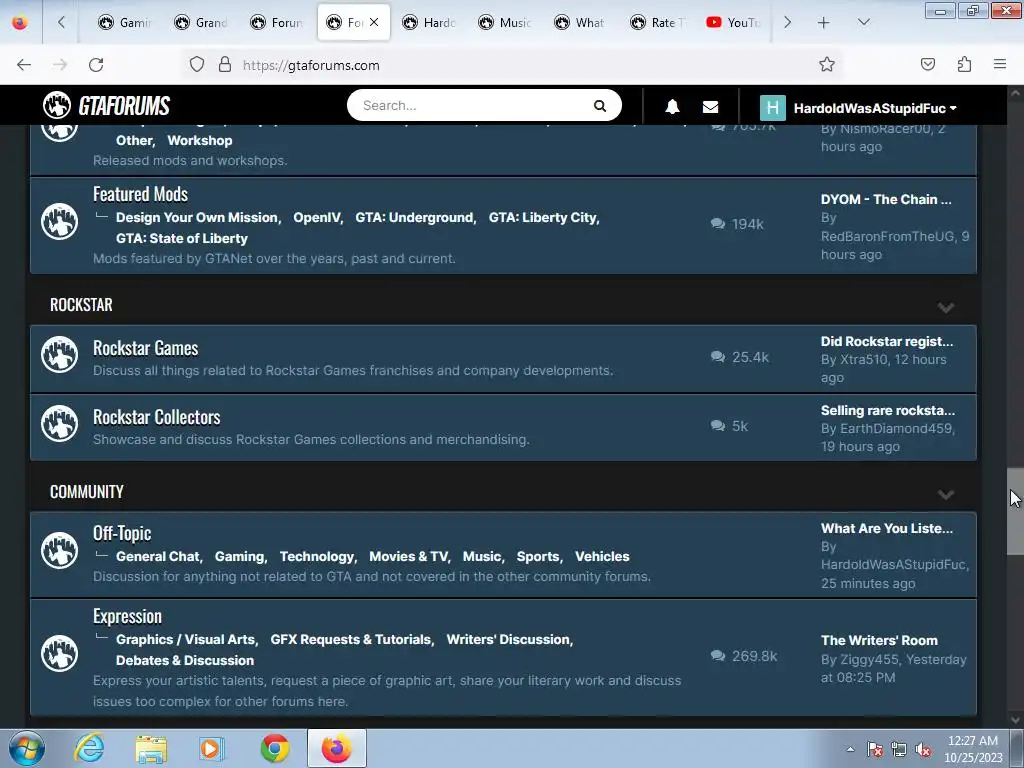This screenshot has height=768, width=1024.
Task: Switch to the Grand tab
Action: [200, 22]
